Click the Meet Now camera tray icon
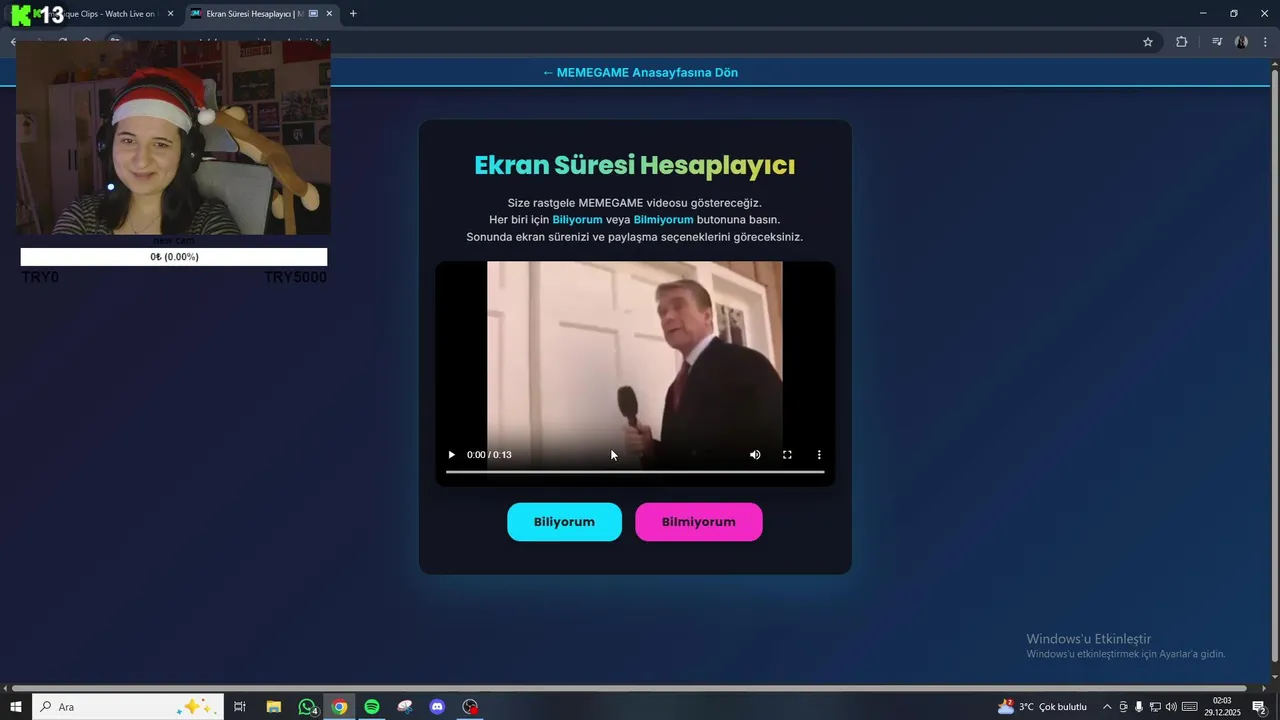Screen dimensions: 1280x720 click(1123, 707)
